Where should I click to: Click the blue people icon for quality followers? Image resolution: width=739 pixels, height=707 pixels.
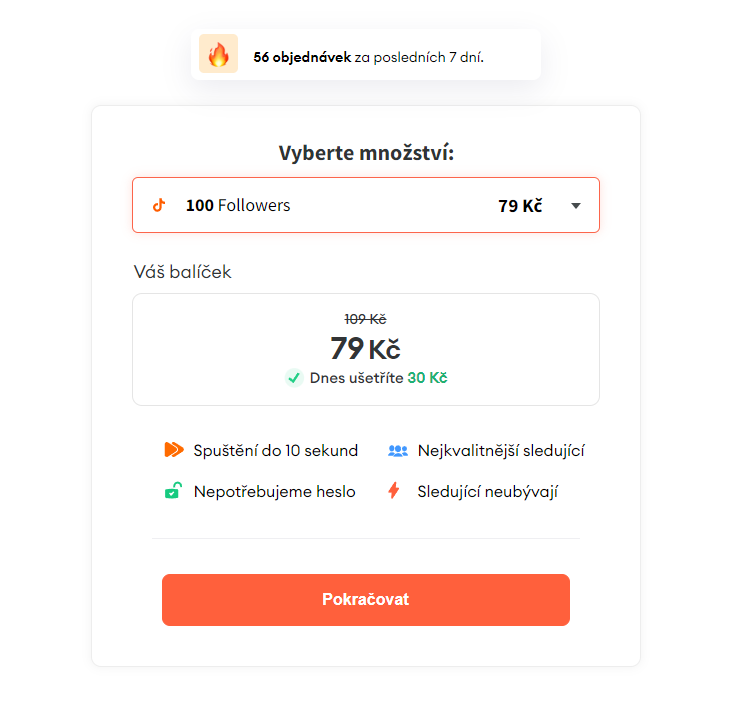point(398,451)
